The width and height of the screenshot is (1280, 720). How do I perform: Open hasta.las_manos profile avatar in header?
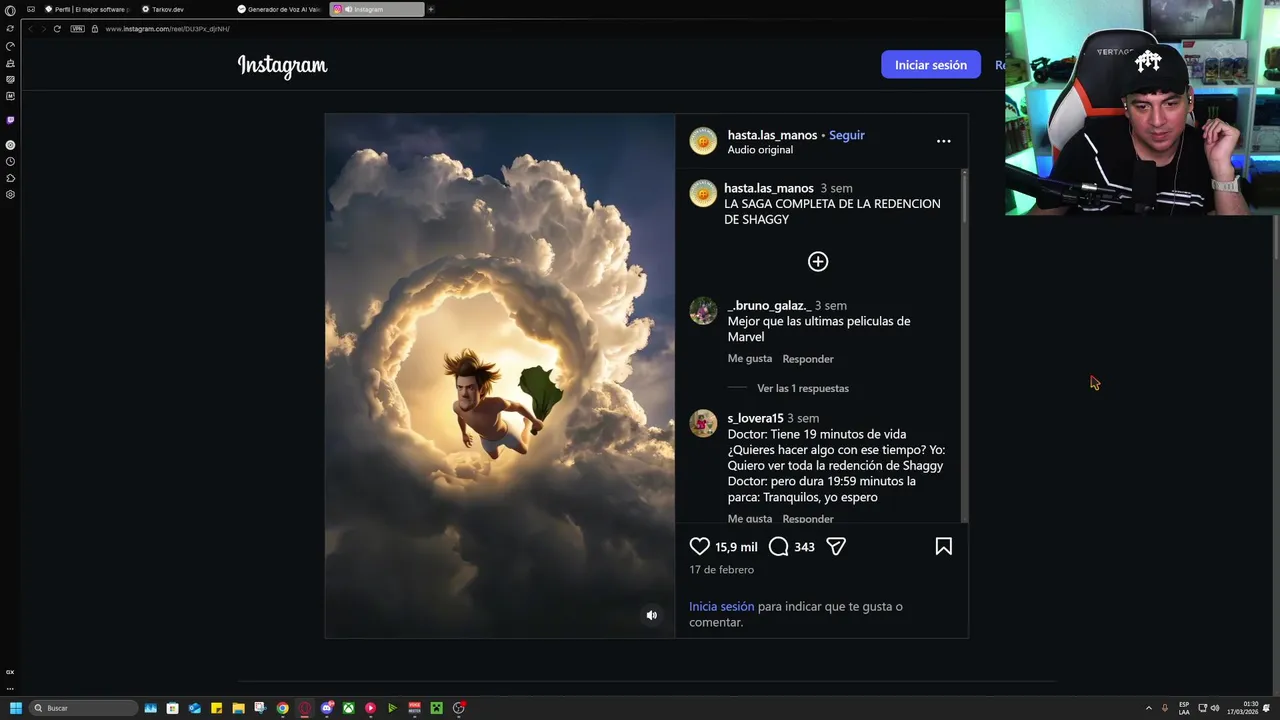click(703, 141)
